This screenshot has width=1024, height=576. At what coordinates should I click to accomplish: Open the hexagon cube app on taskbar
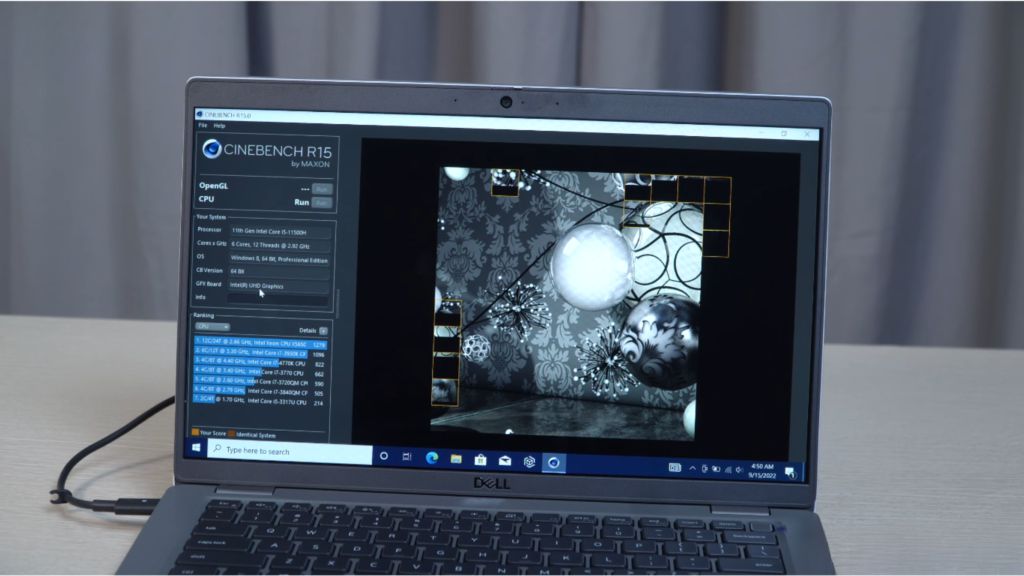coord(529,462)
